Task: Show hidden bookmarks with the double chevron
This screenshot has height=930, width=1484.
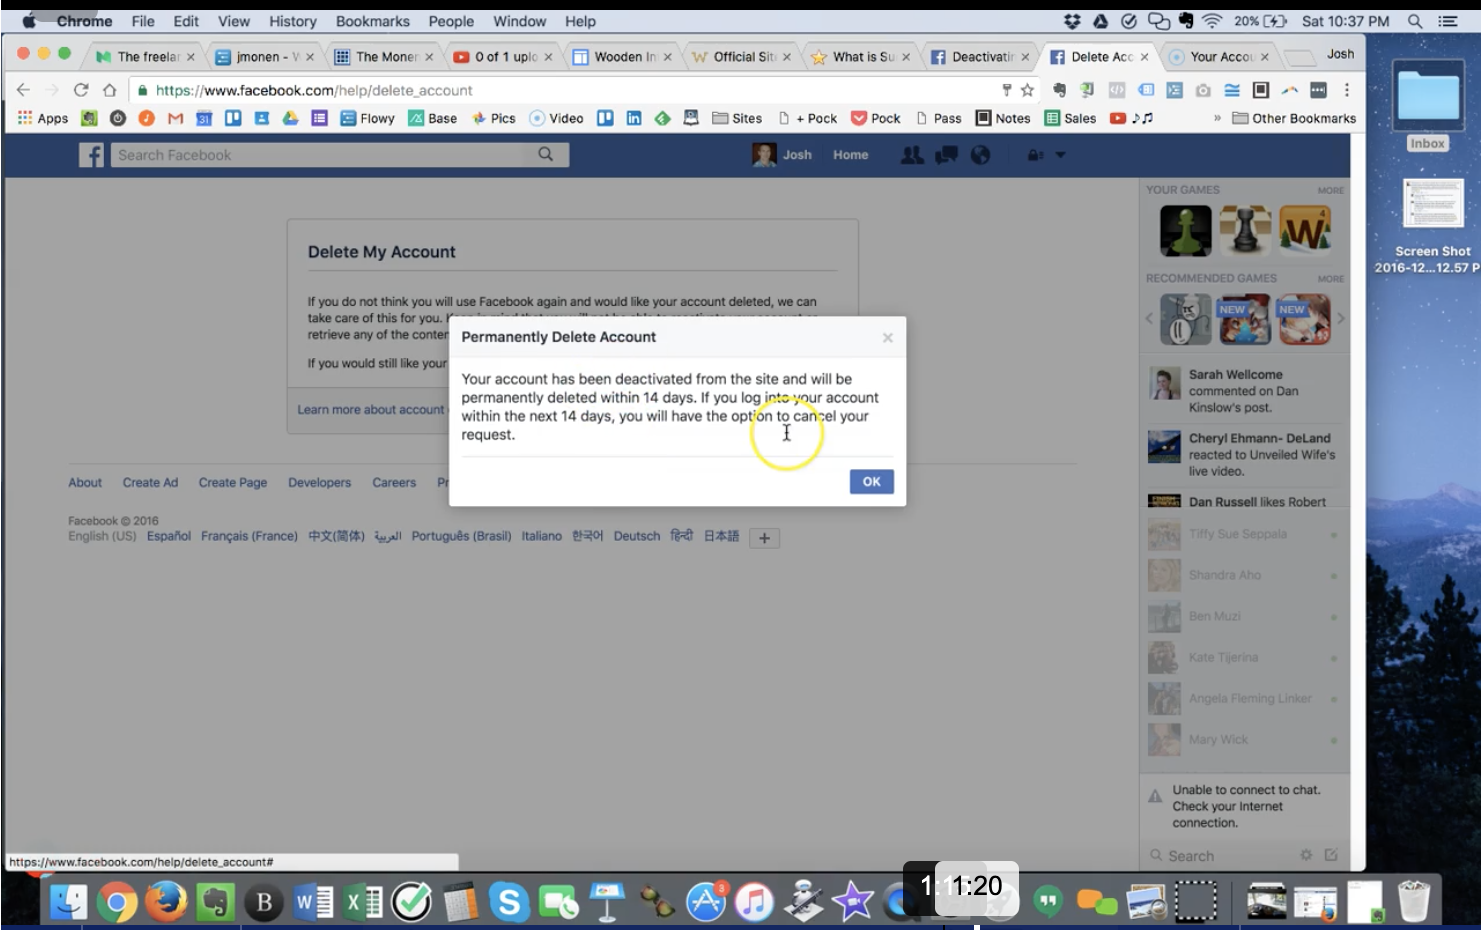Action: click(1217, 118)
